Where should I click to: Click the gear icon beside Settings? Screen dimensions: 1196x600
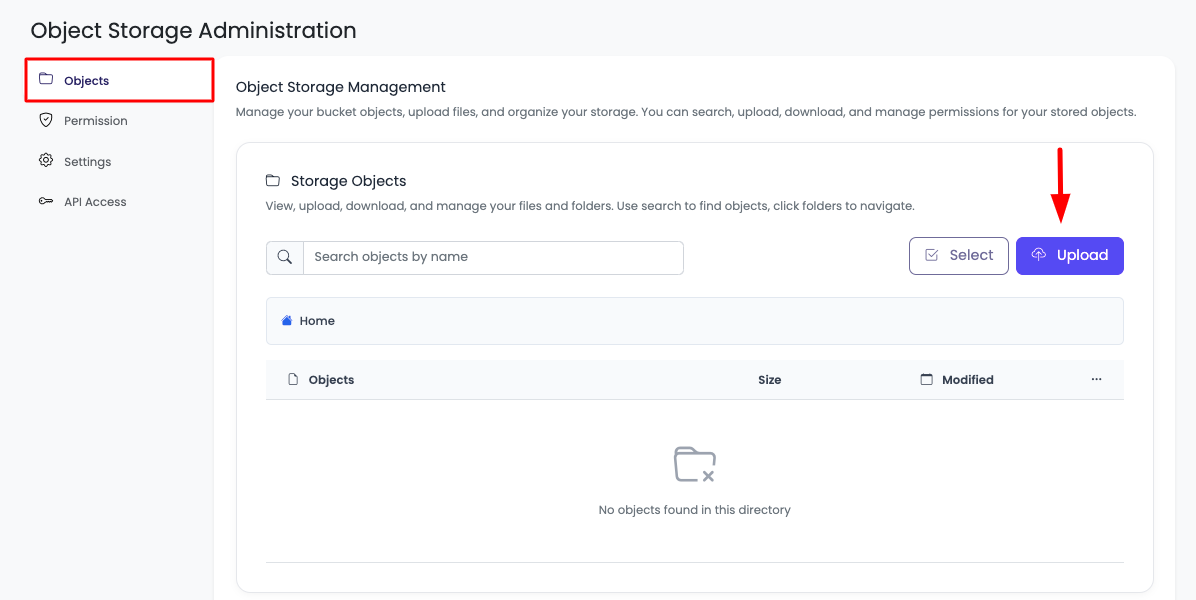pos(46,161)
